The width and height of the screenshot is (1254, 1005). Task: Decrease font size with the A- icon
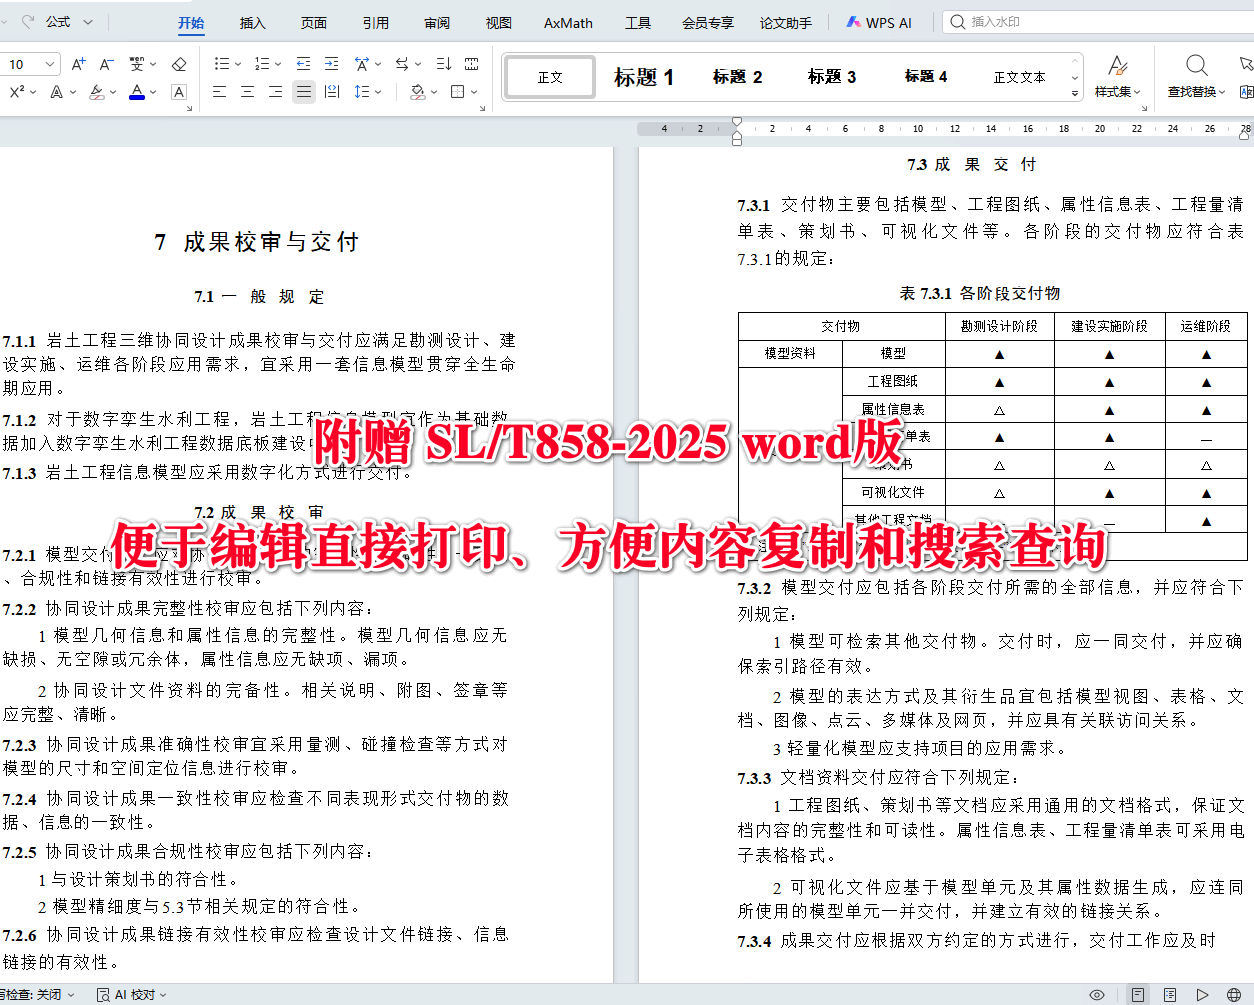click(107, 64)
